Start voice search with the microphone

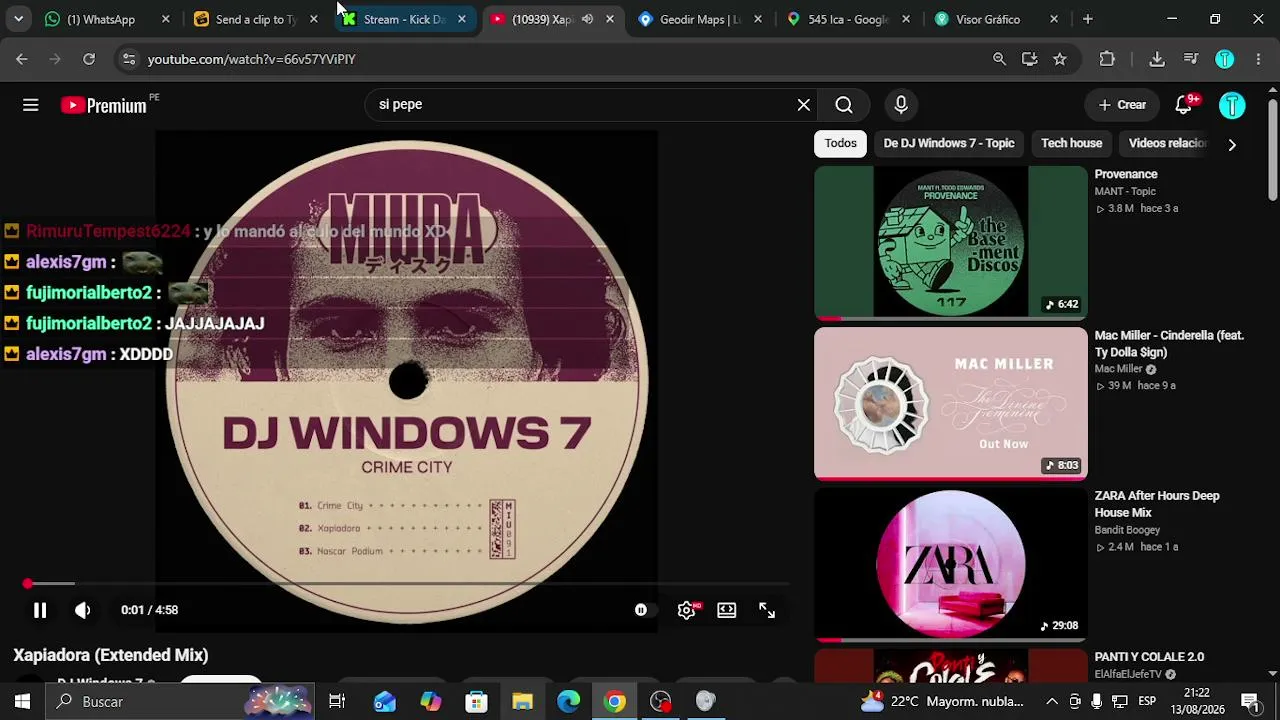coord(901,105)
